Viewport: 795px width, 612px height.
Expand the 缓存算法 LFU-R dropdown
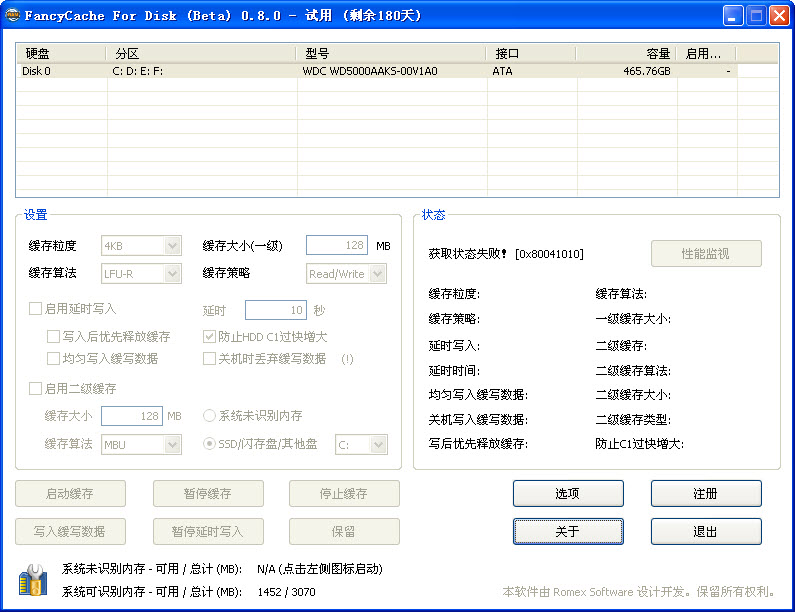pos(141,273)
